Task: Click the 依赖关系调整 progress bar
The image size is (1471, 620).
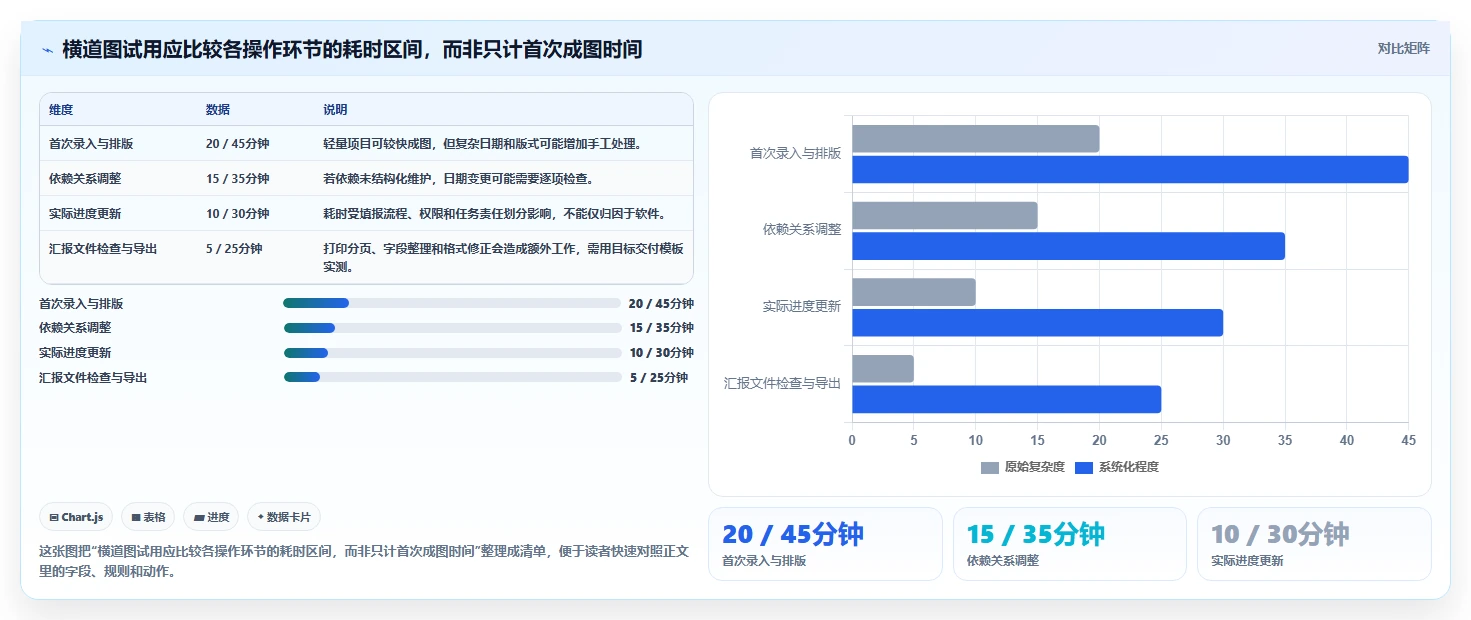Action: 452,328
